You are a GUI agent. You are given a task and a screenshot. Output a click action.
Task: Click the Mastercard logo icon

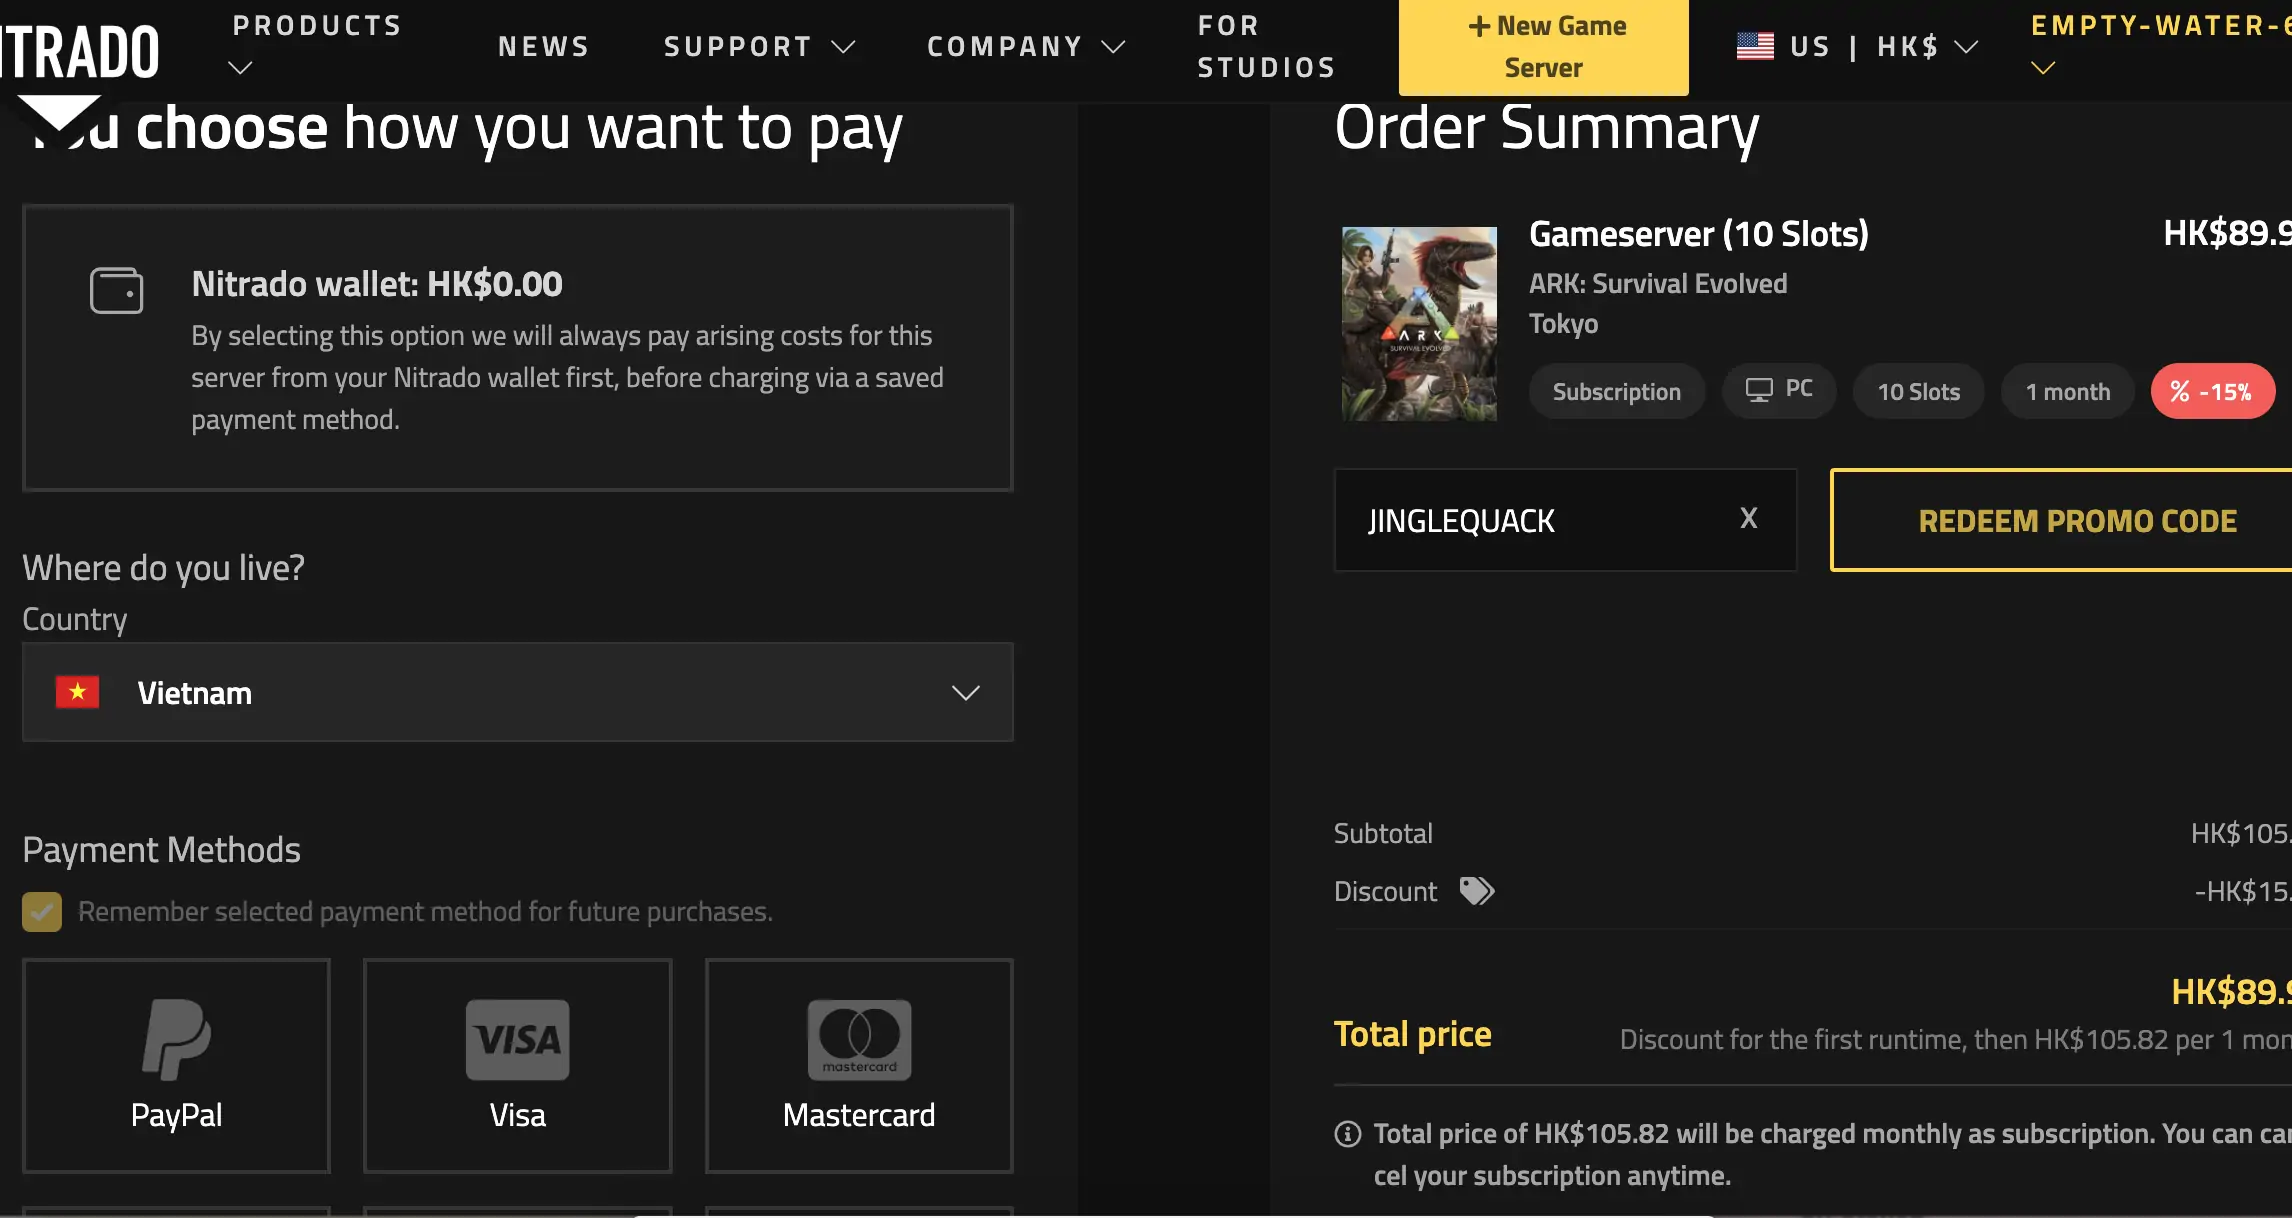858,1040
